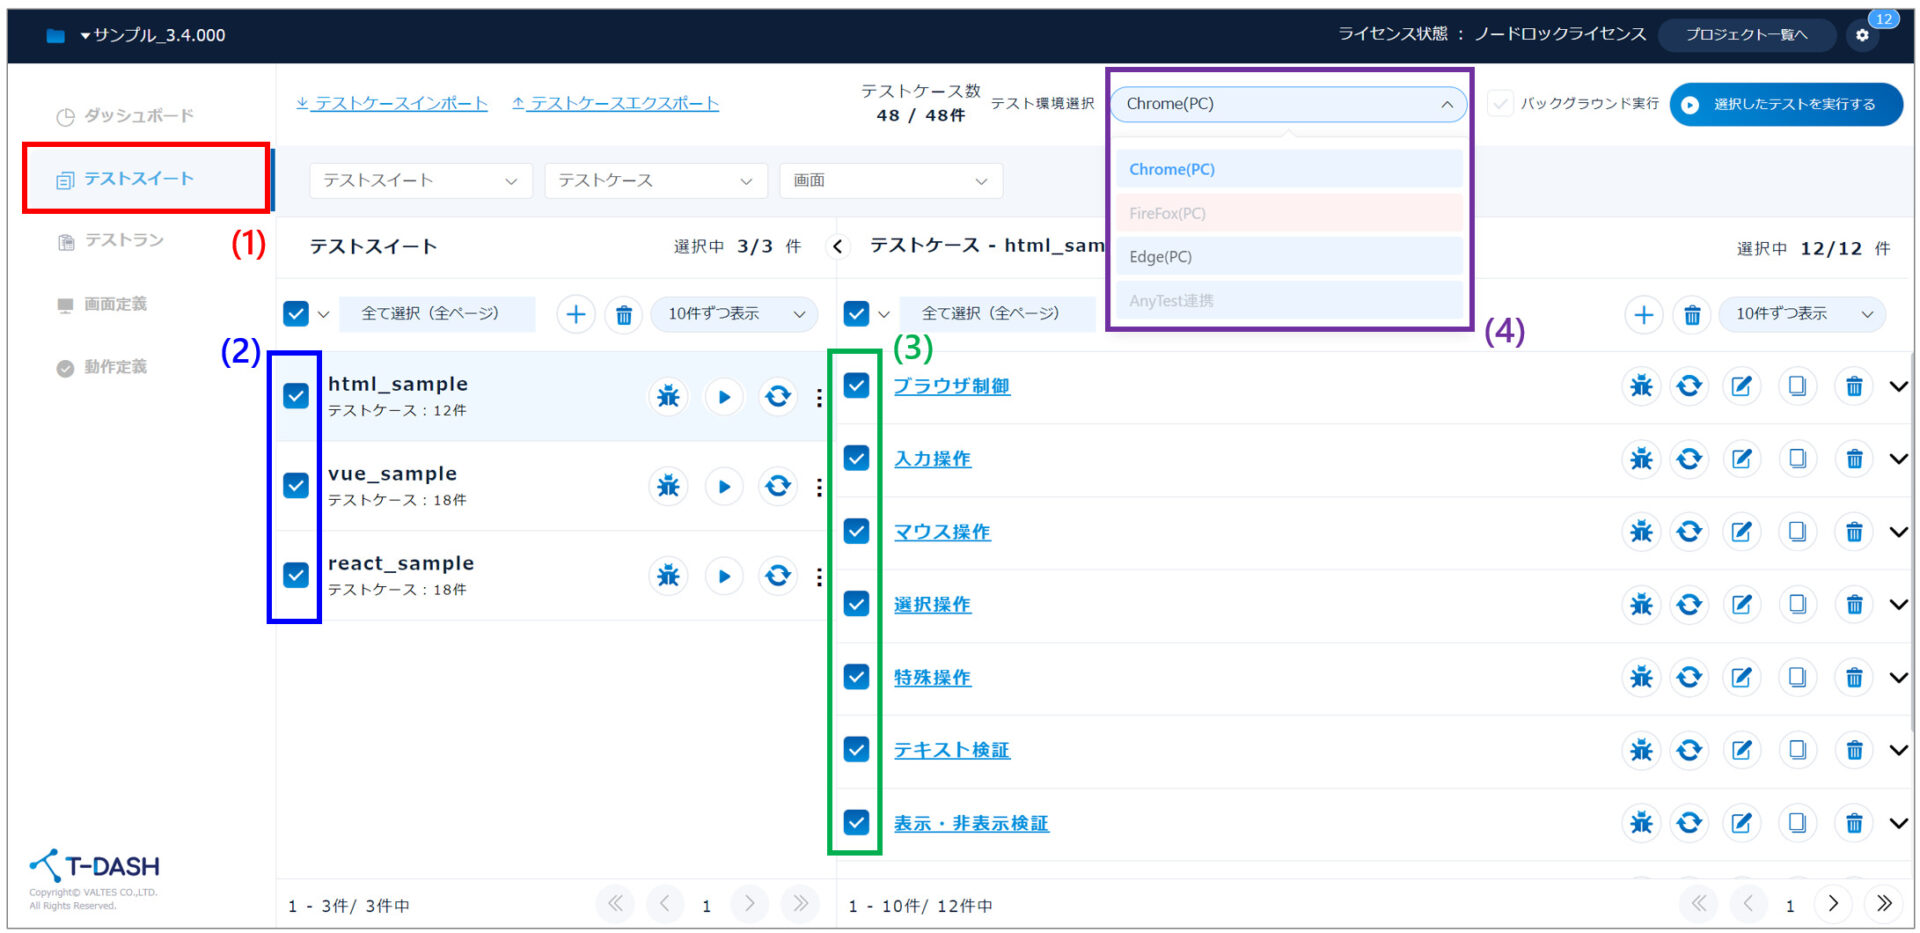Delete the マウス操作 test case

point(1853,532)
